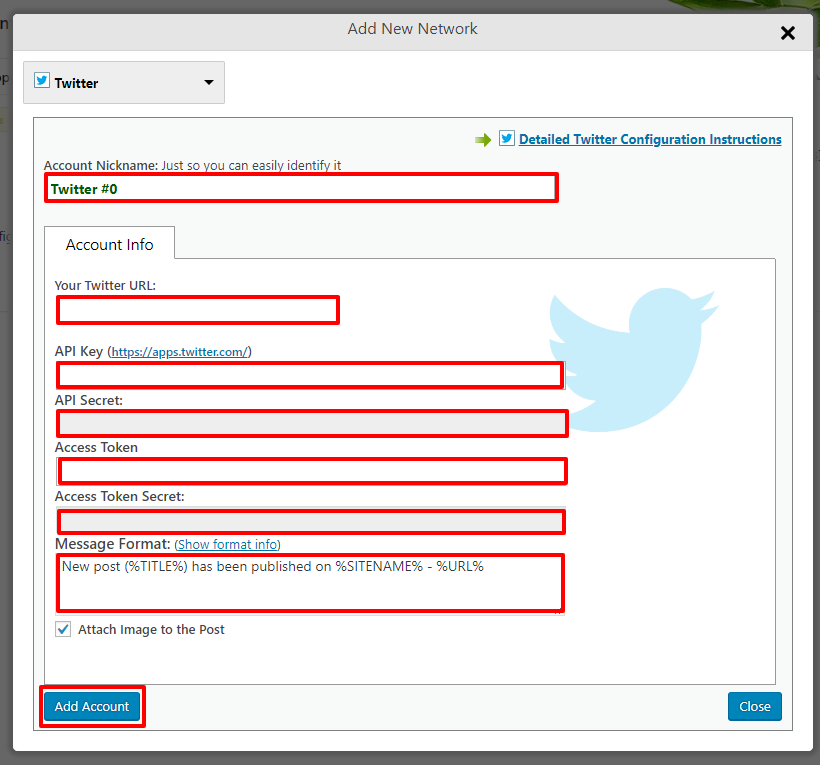Click the API Key input field
This screenshot has width=820, height=765.
pyautogui.click(x=310, y=375)
